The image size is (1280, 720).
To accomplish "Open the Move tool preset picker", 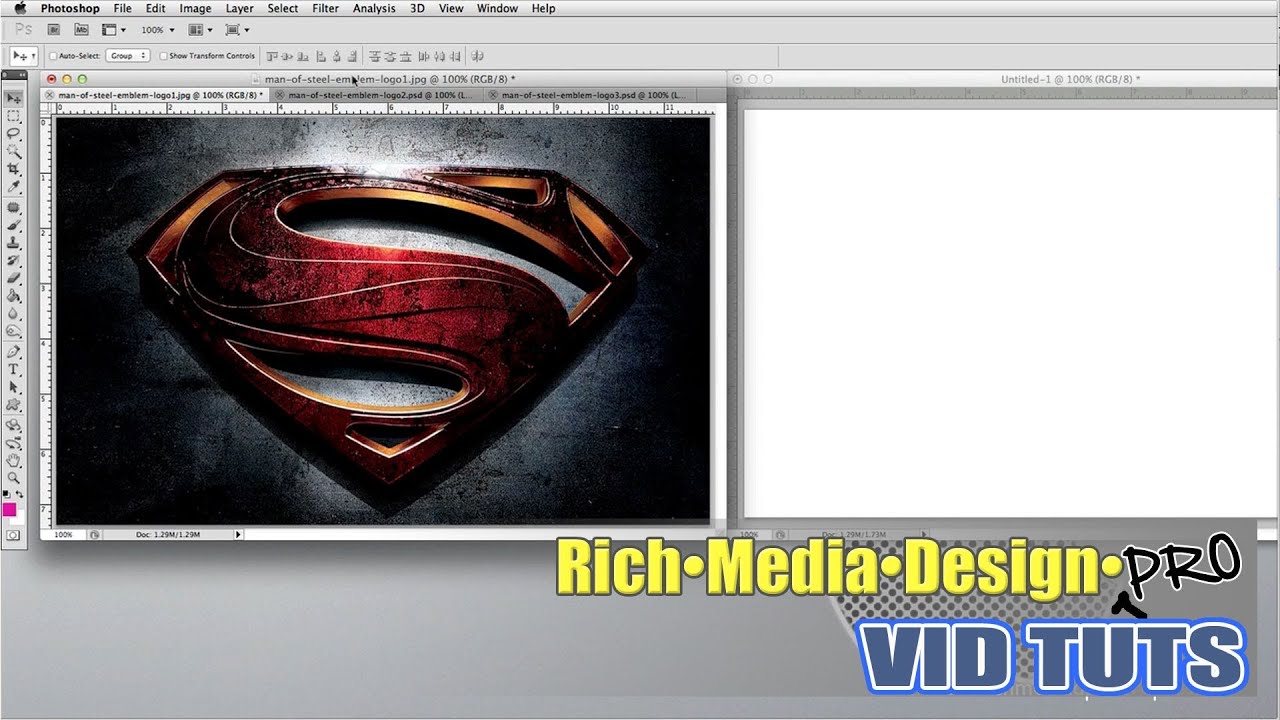I will coord(23,56).
